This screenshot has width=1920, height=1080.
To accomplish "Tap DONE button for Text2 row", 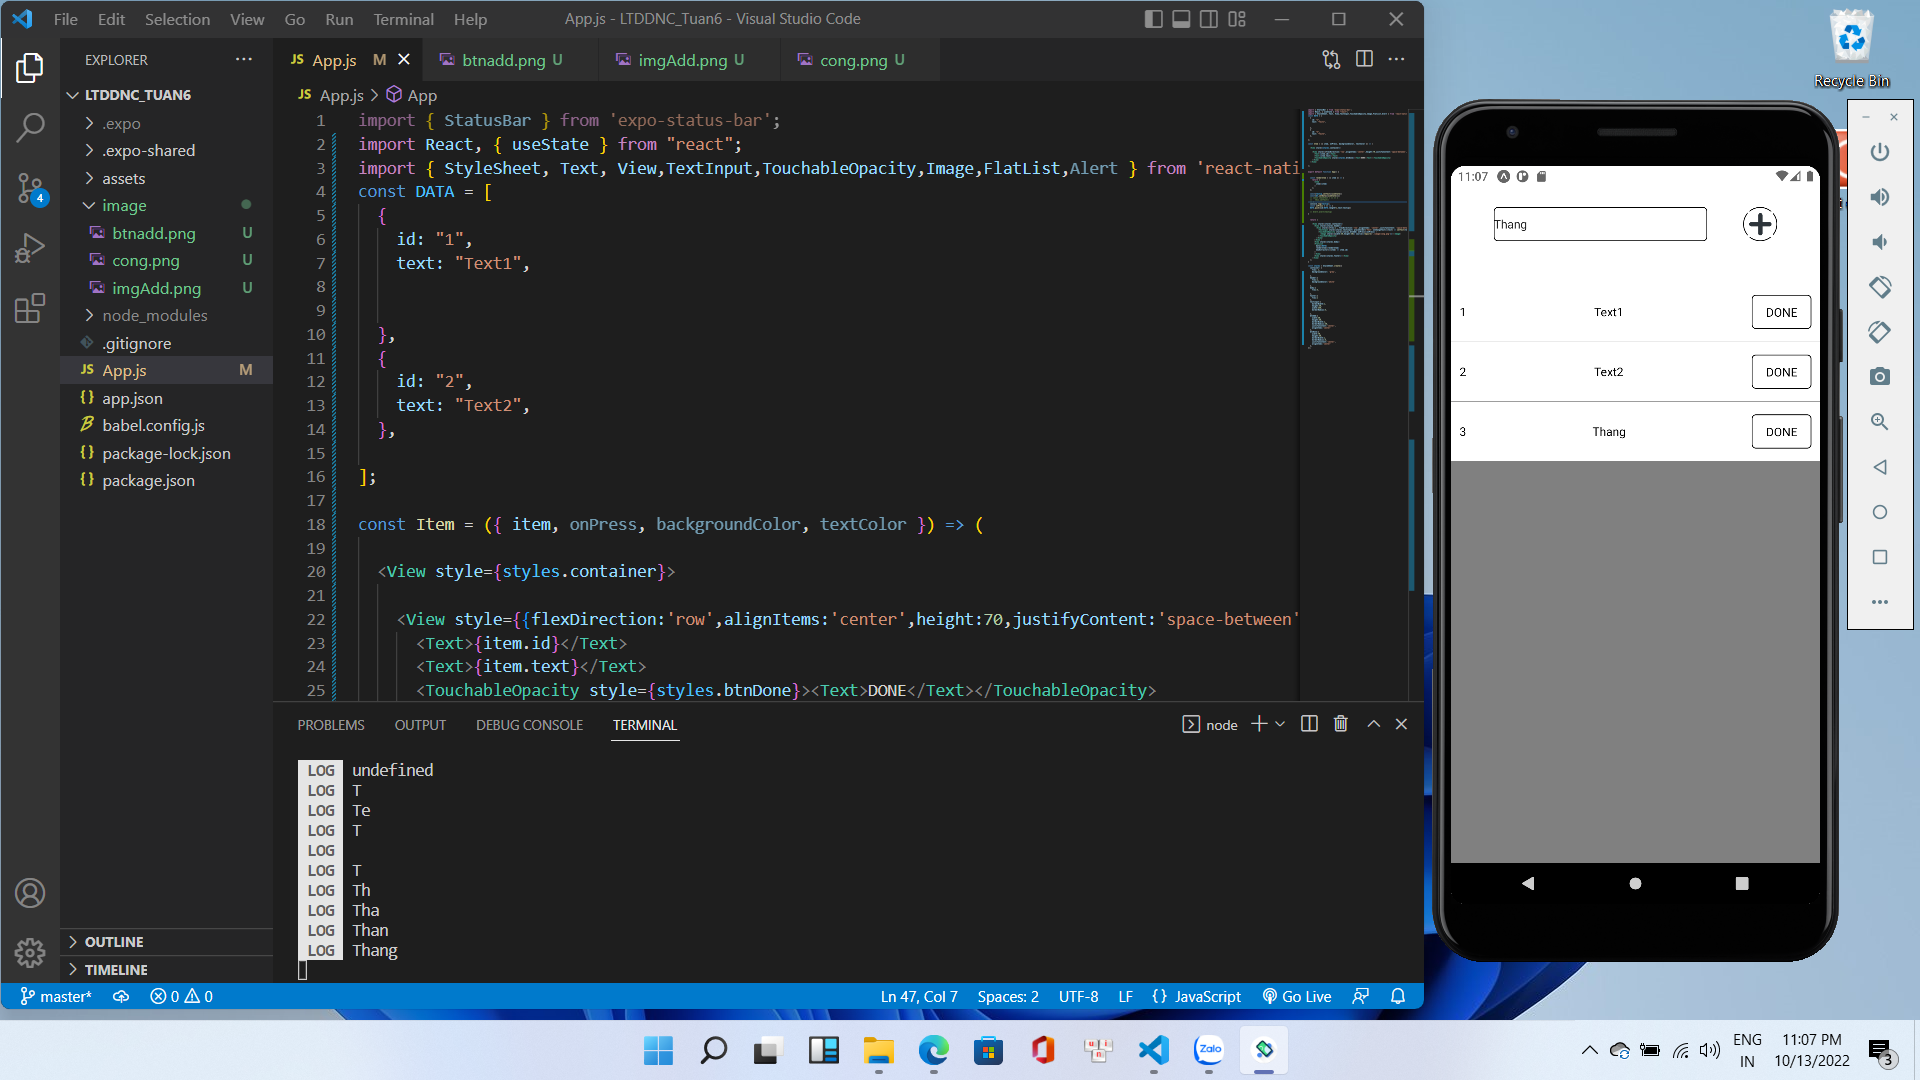I will (1781, 372).
